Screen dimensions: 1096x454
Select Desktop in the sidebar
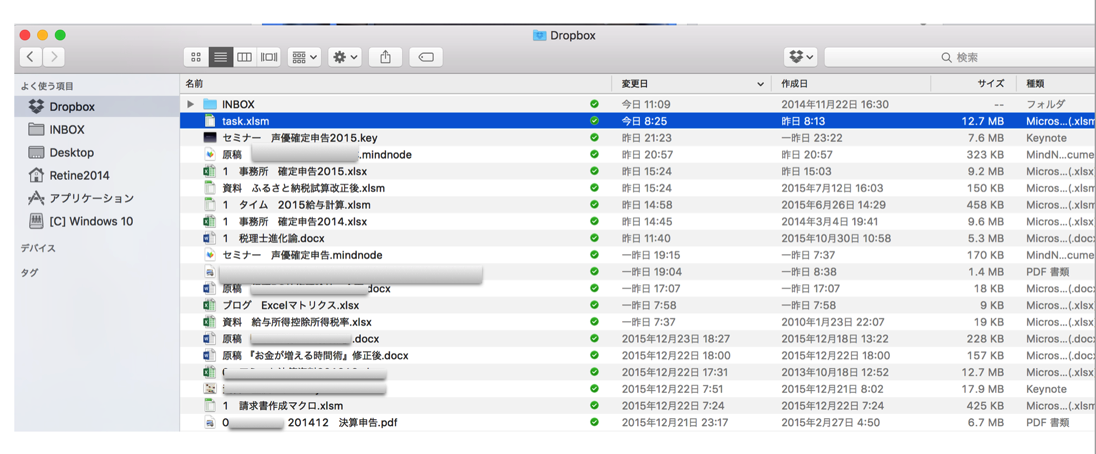click(x=97, y=152)
